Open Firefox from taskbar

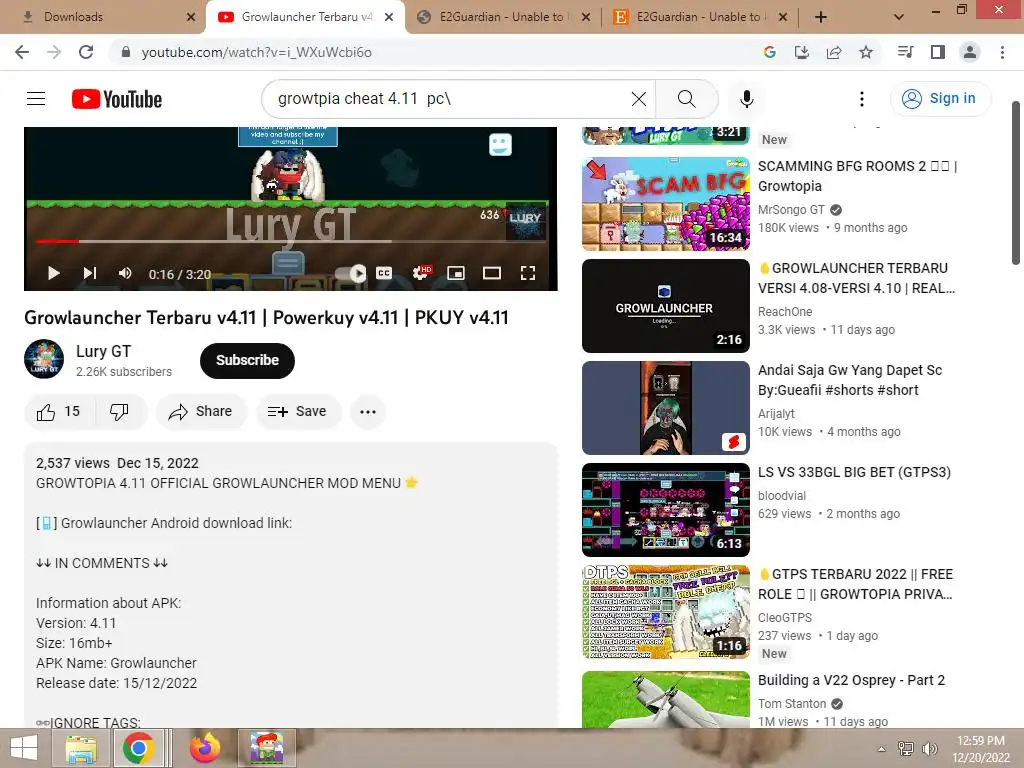click(204, 748)
